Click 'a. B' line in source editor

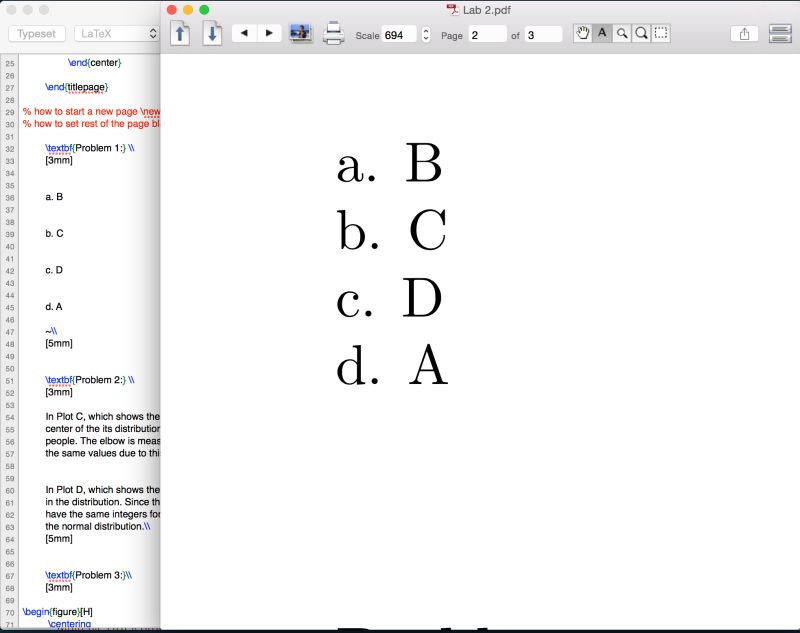(54, 197)
